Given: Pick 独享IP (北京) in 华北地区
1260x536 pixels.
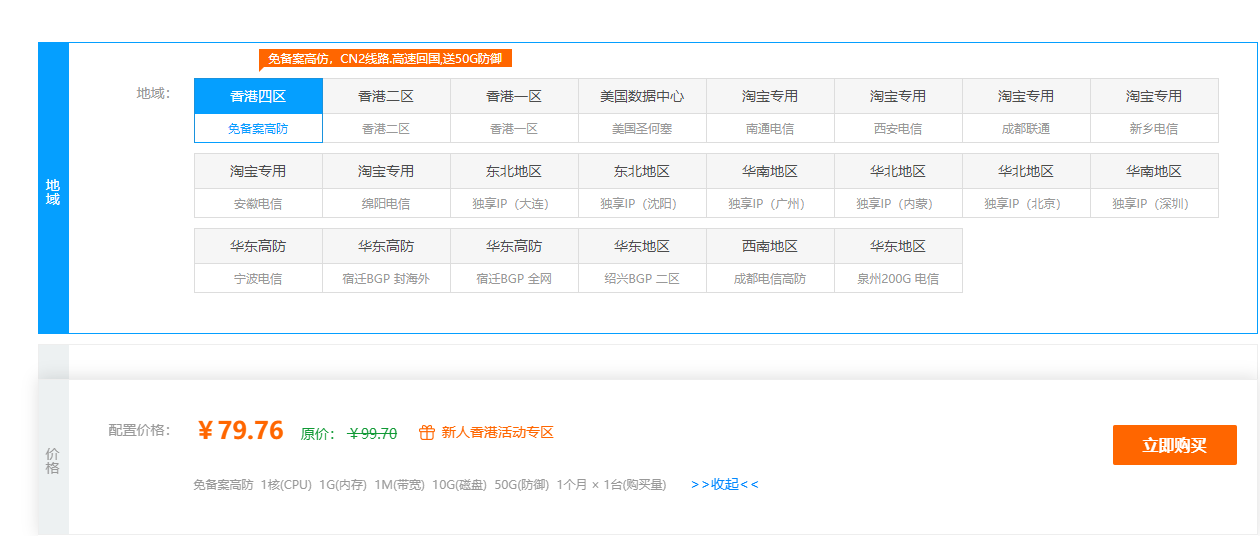Looking at the screenshot, I should (x=1026, y=186).
